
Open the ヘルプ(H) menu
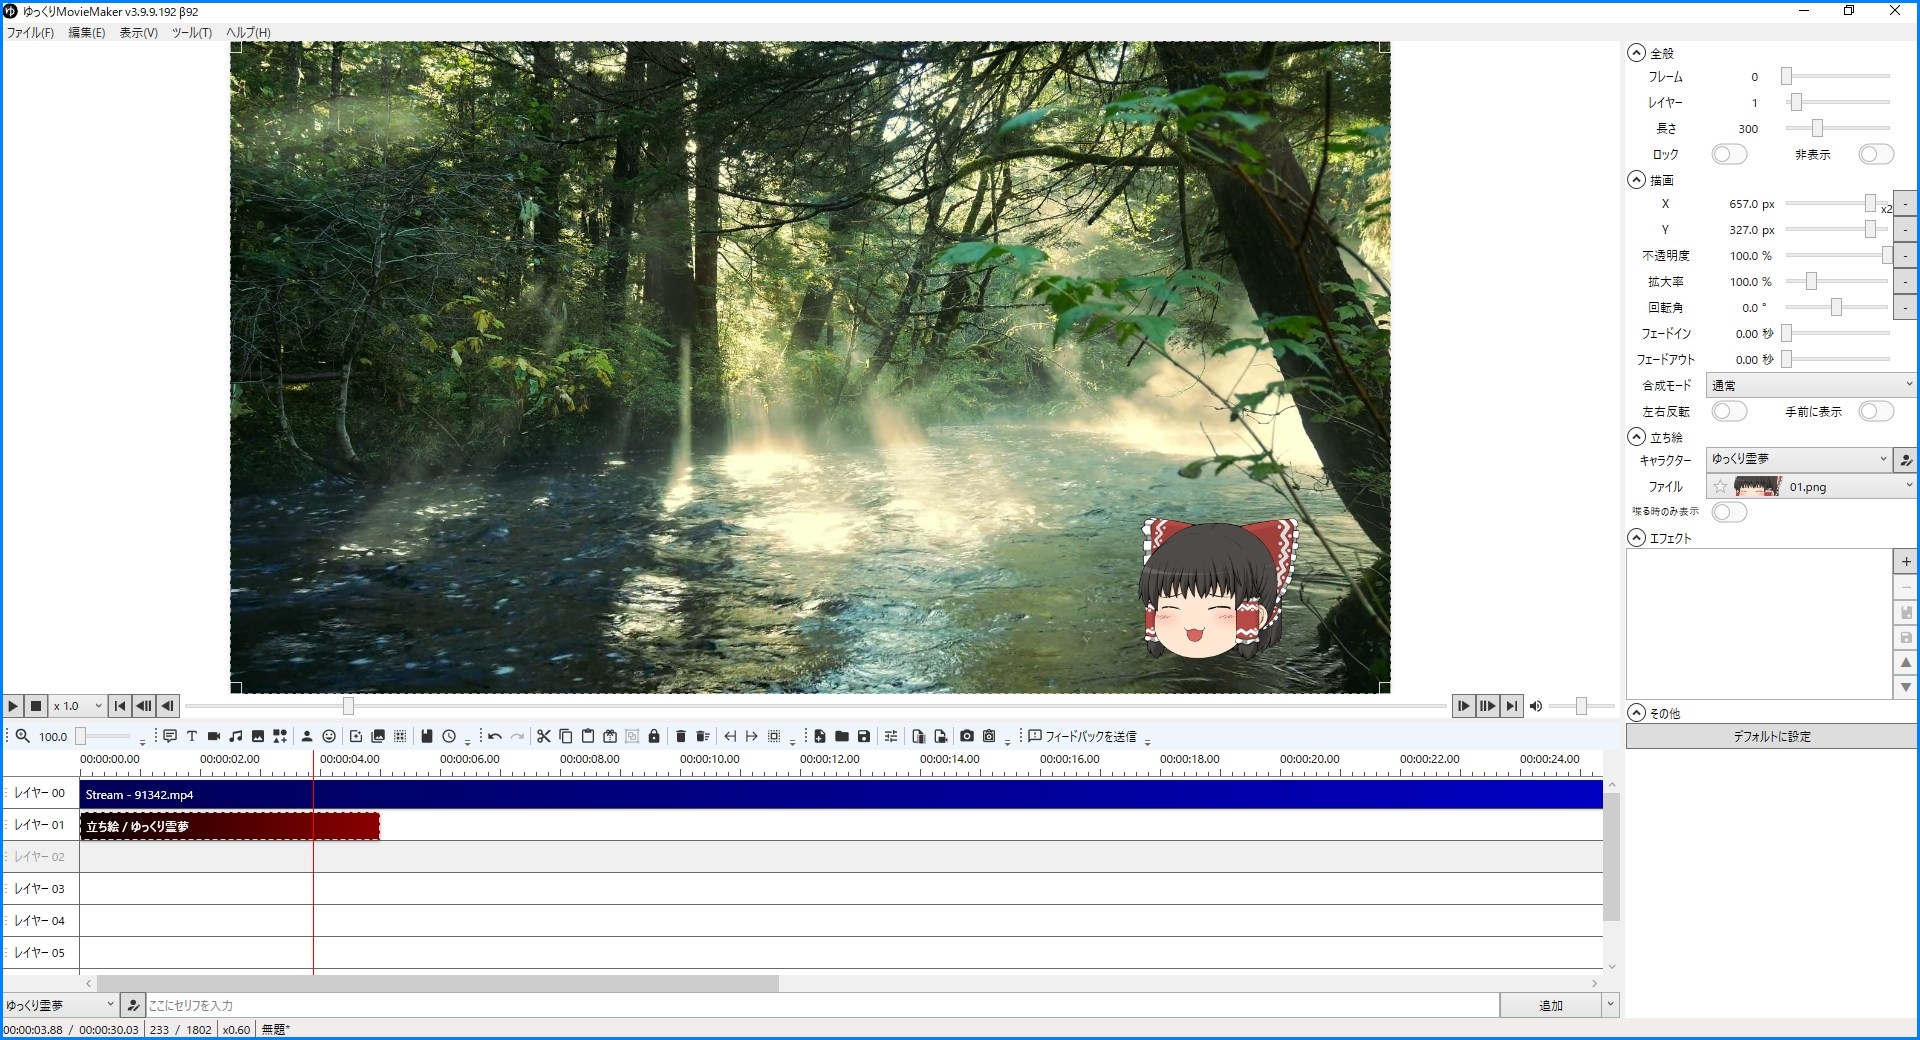coord(248,33)
